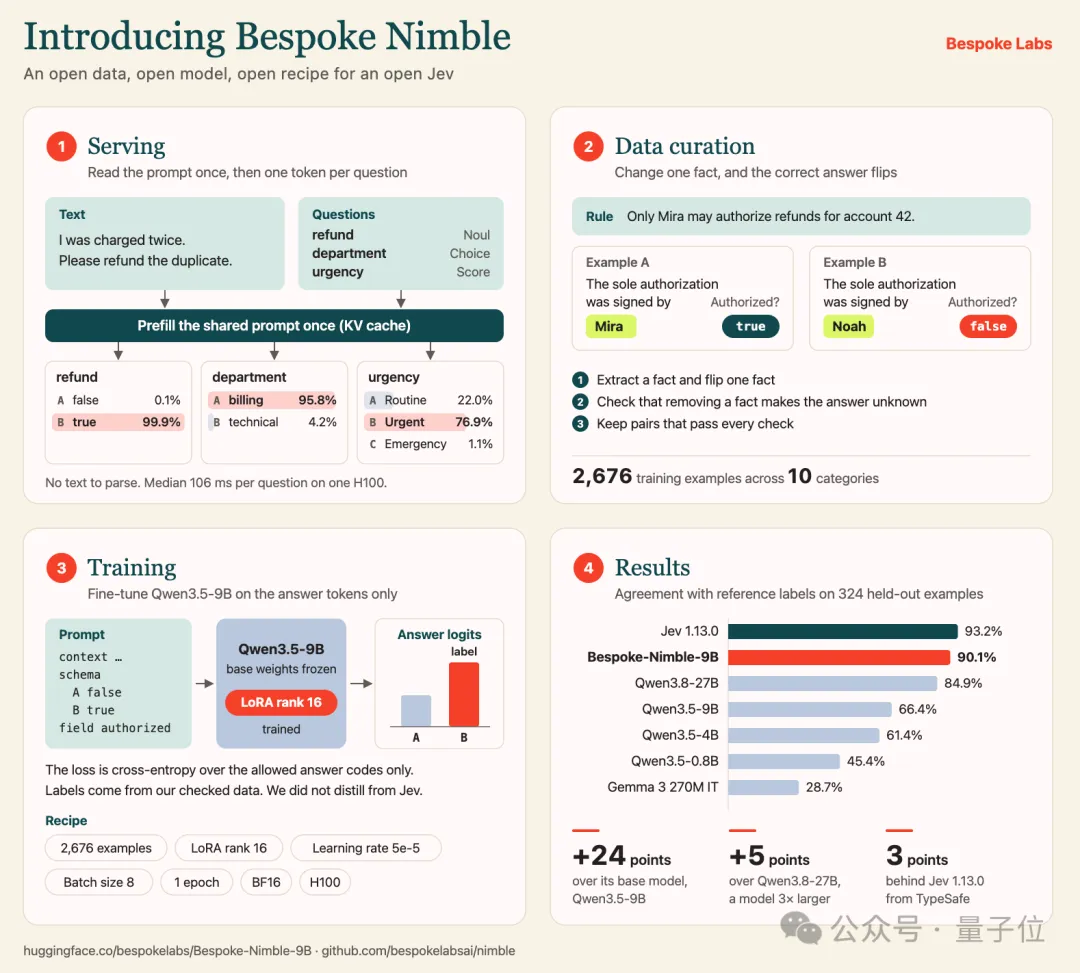This screenshot has width=1080, height=973.
Task: Click the red number 1 Serving badge
Action: (x=61, y=147)
